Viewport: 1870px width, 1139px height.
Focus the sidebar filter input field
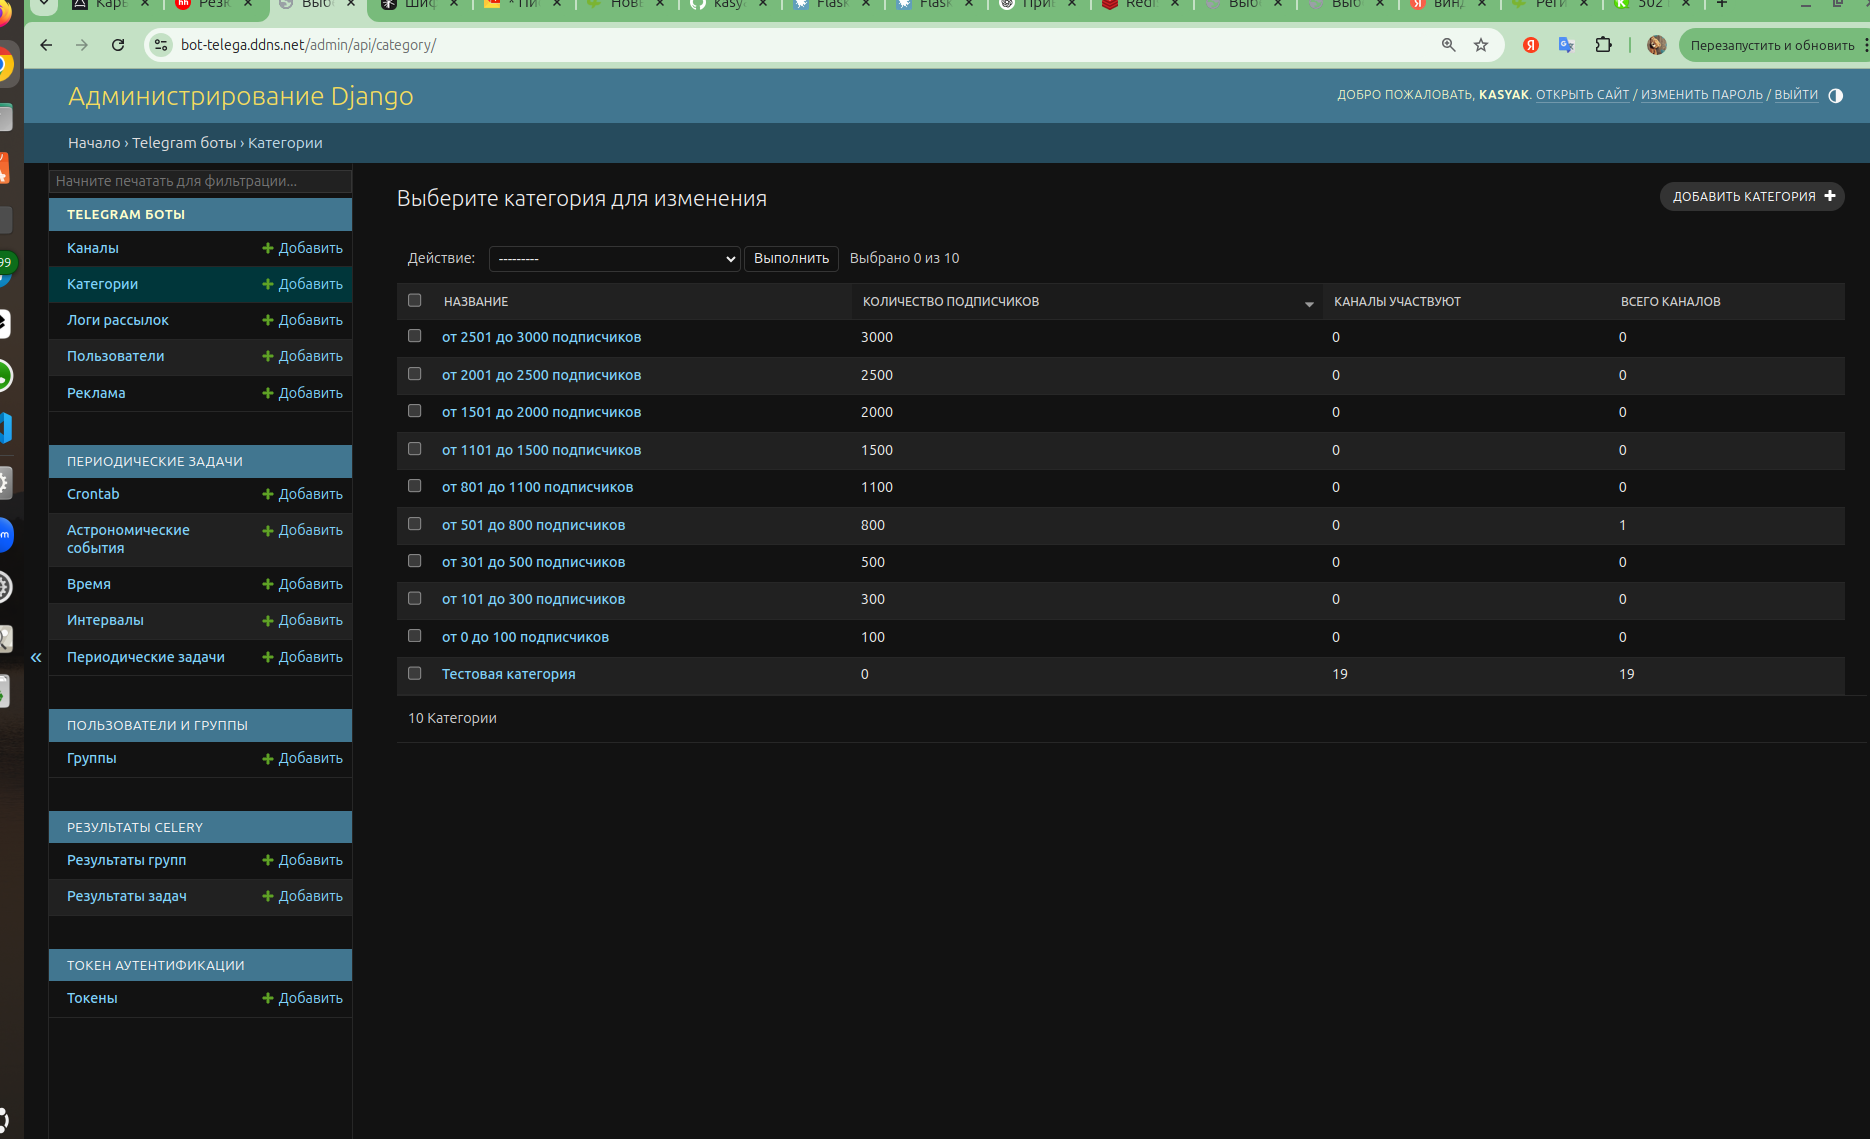[x=200, y=181]
